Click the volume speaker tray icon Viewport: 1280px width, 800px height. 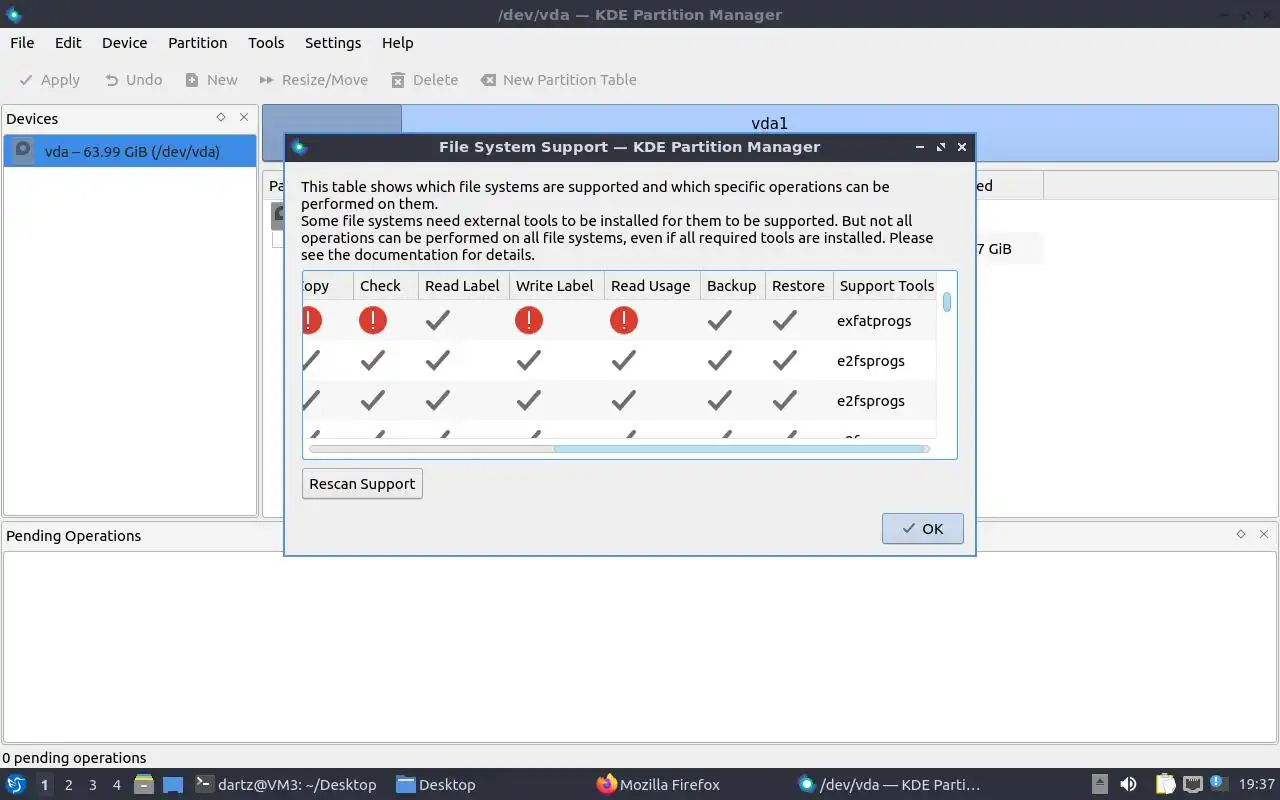pyautogui.click(x=1128, y=784)
